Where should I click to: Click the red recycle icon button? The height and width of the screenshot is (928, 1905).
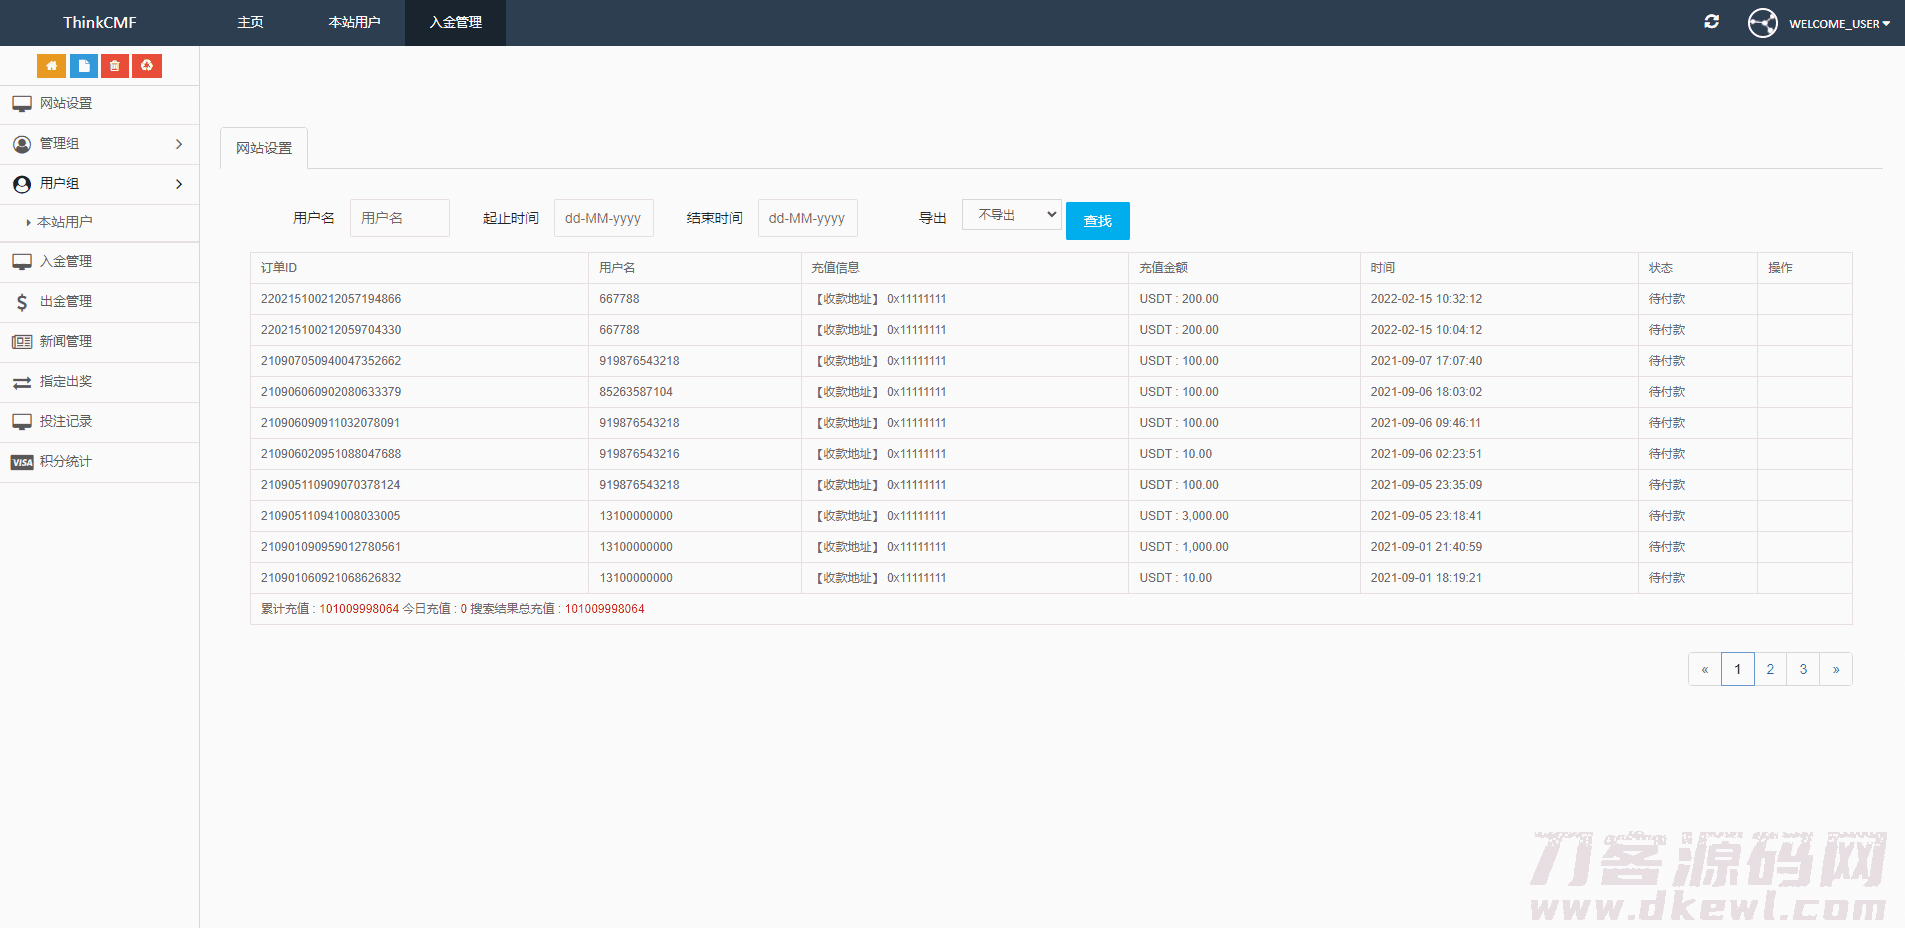pos(147,66)
